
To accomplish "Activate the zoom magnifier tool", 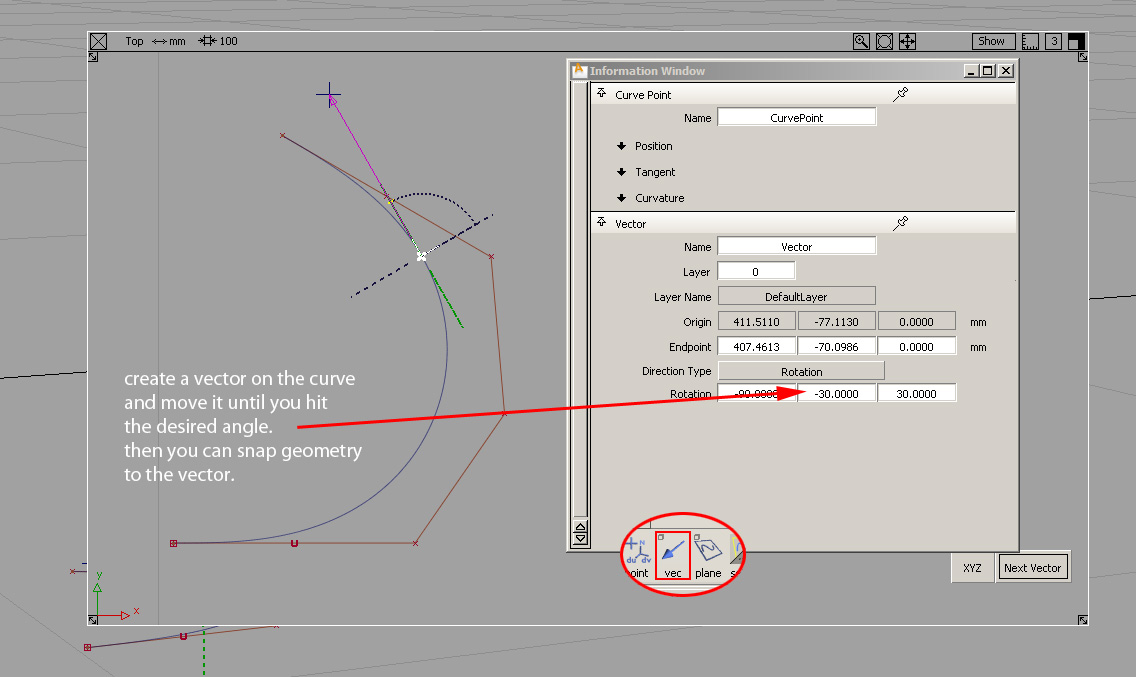I will click(x=861, y=41).
